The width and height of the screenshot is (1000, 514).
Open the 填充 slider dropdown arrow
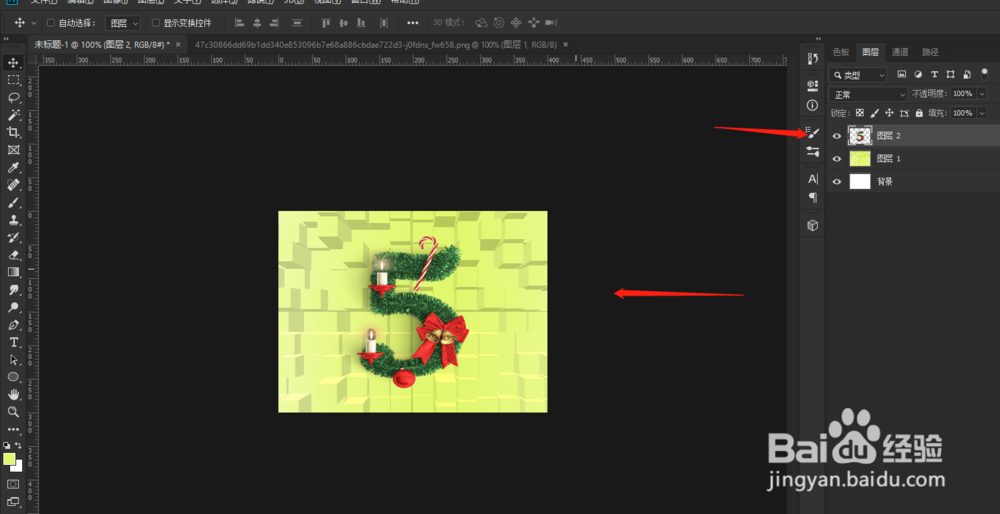pos(982,113)
